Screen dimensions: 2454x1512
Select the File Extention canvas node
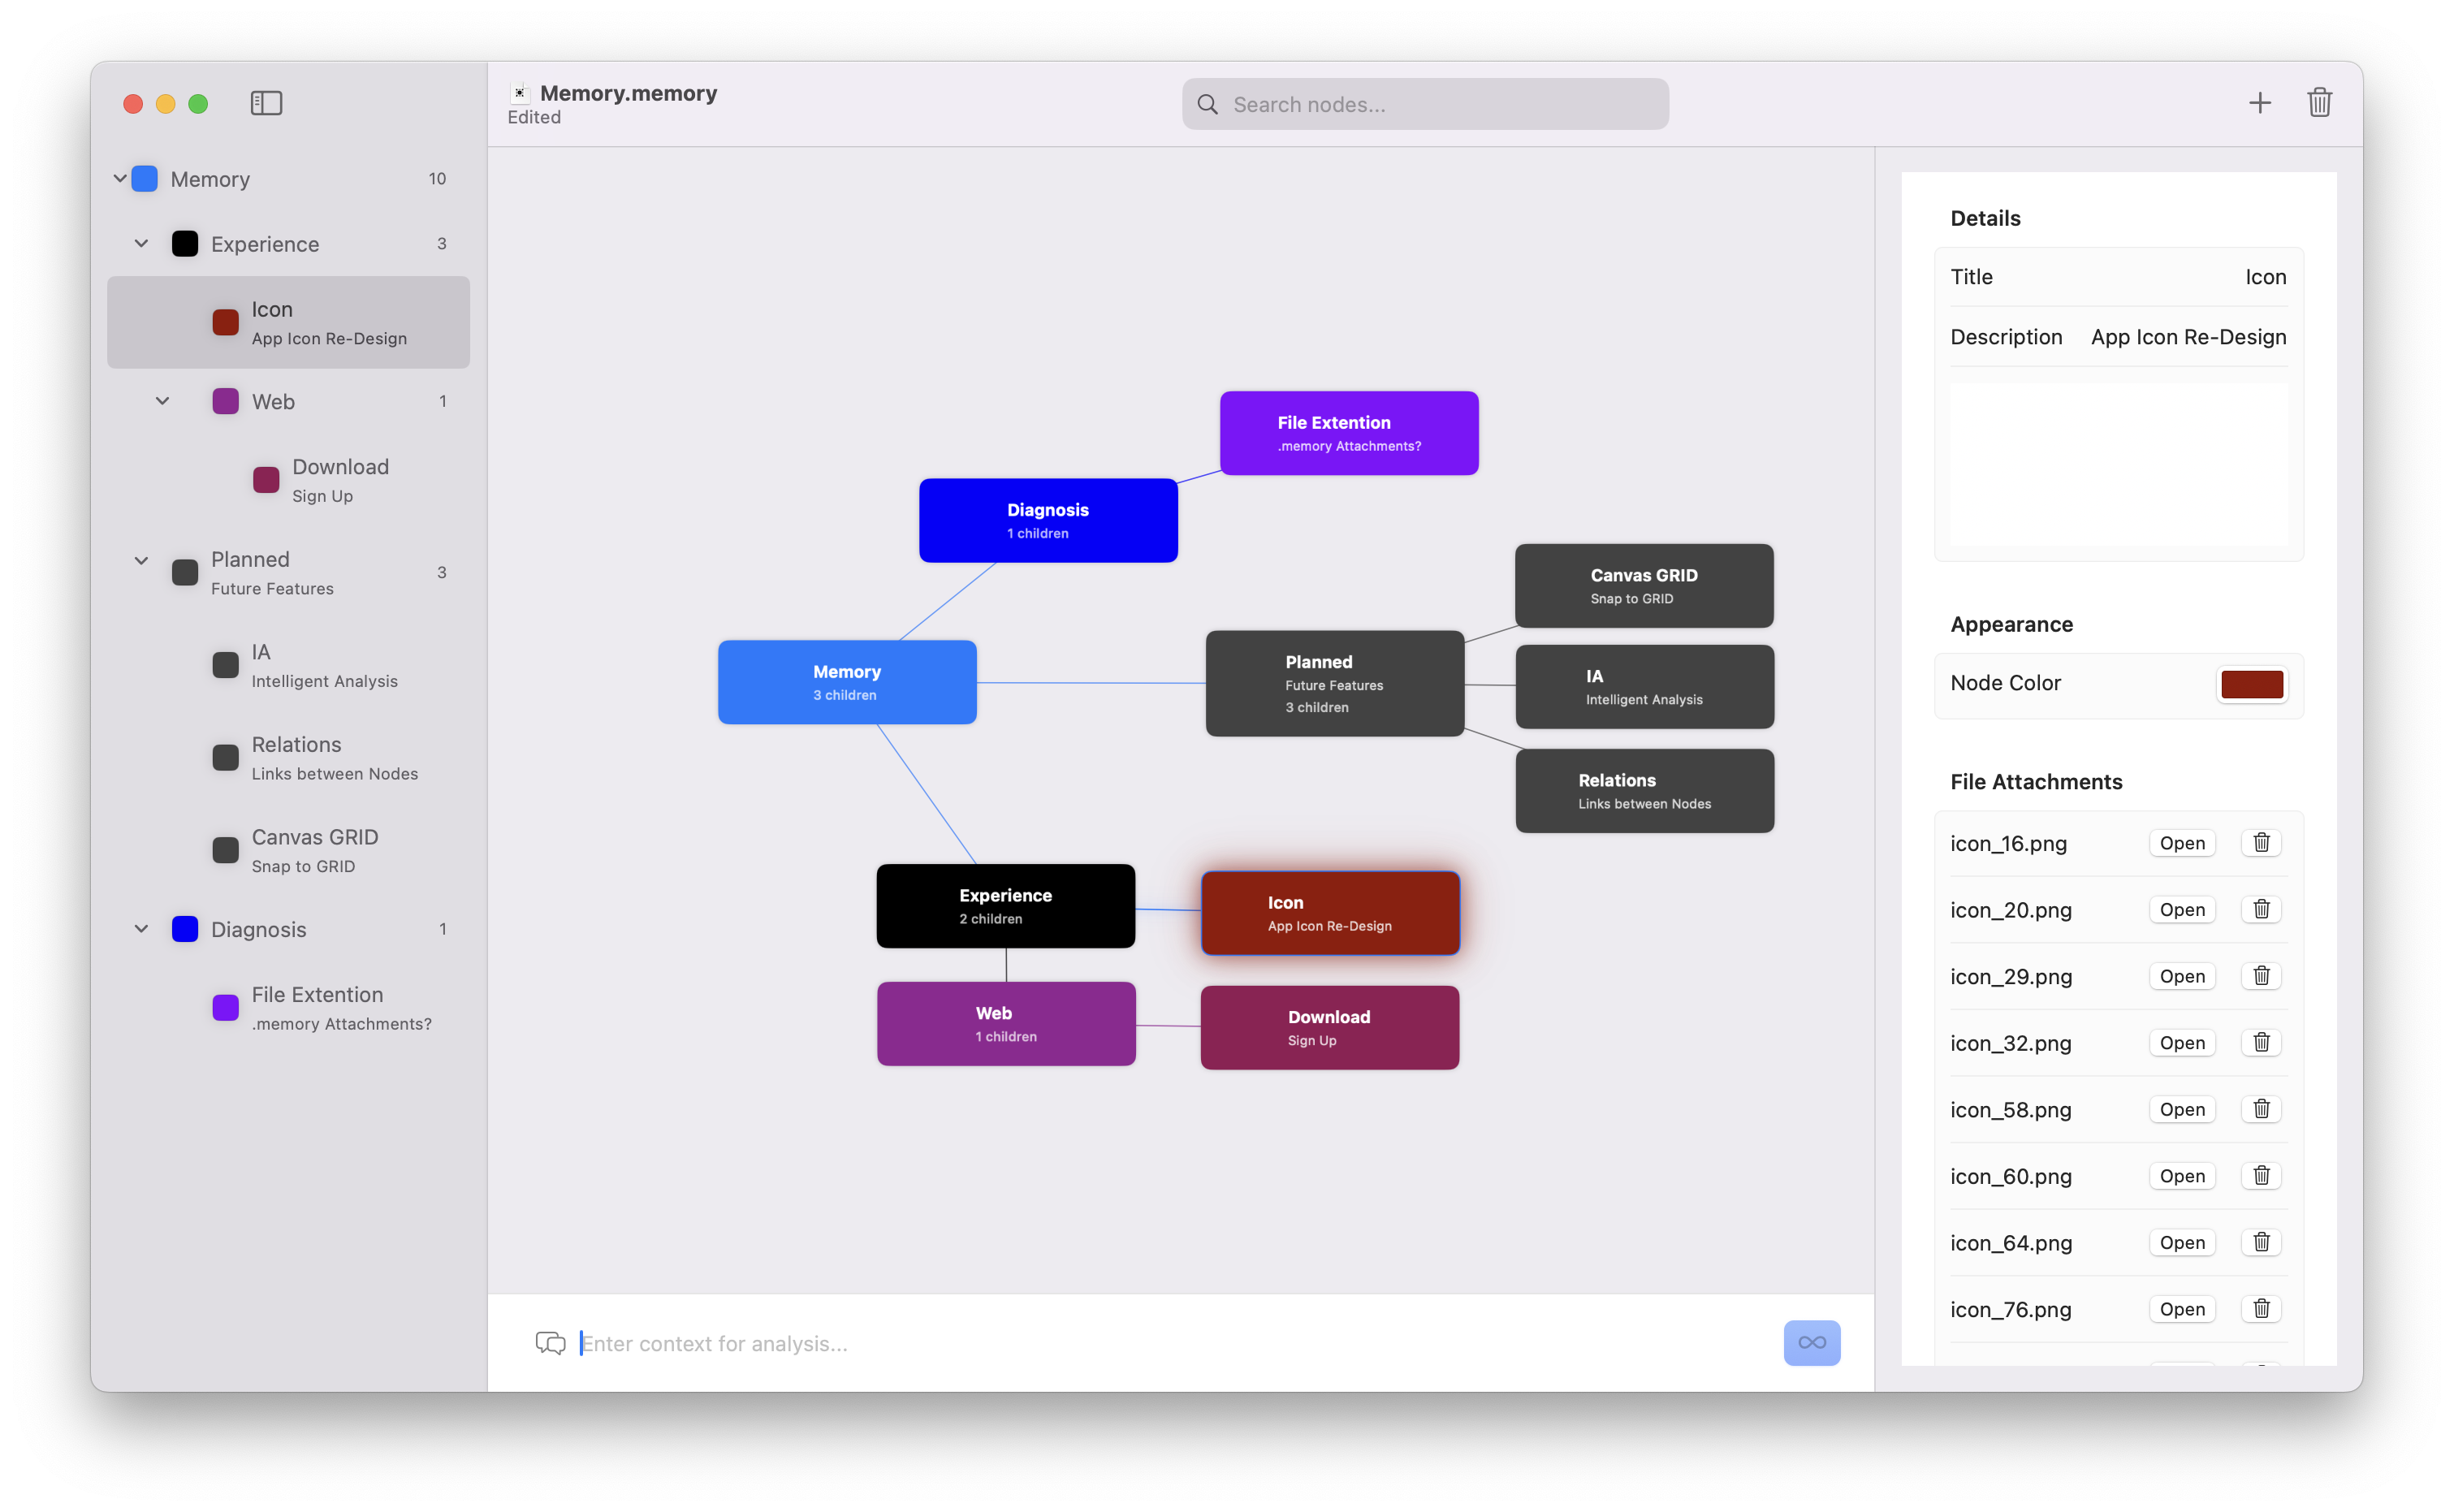(1349, 433)
